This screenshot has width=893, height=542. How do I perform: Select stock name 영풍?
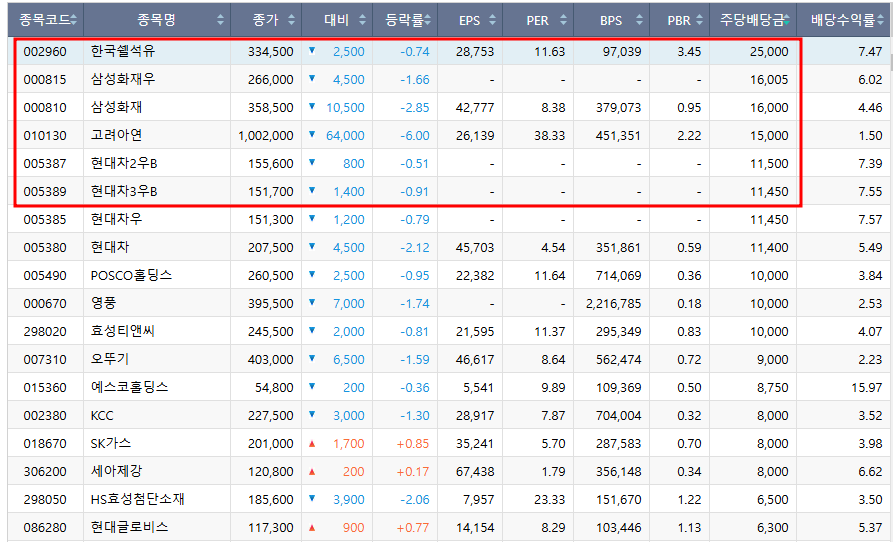103,303
